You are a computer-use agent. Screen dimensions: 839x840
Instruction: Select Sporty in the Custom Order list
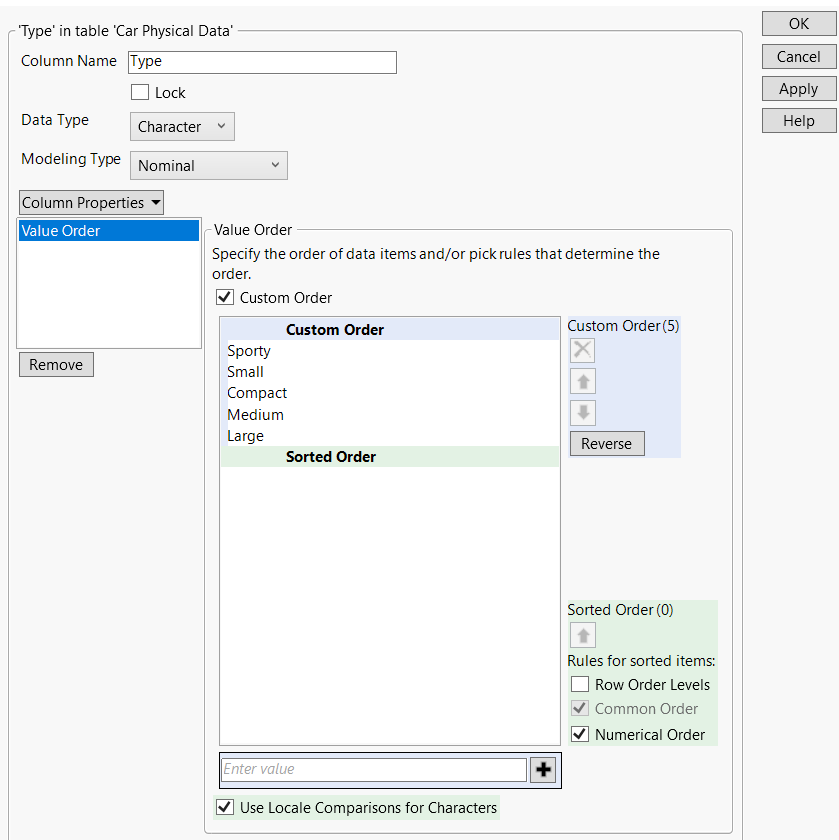pyautogui.click(x=249, y=351)
